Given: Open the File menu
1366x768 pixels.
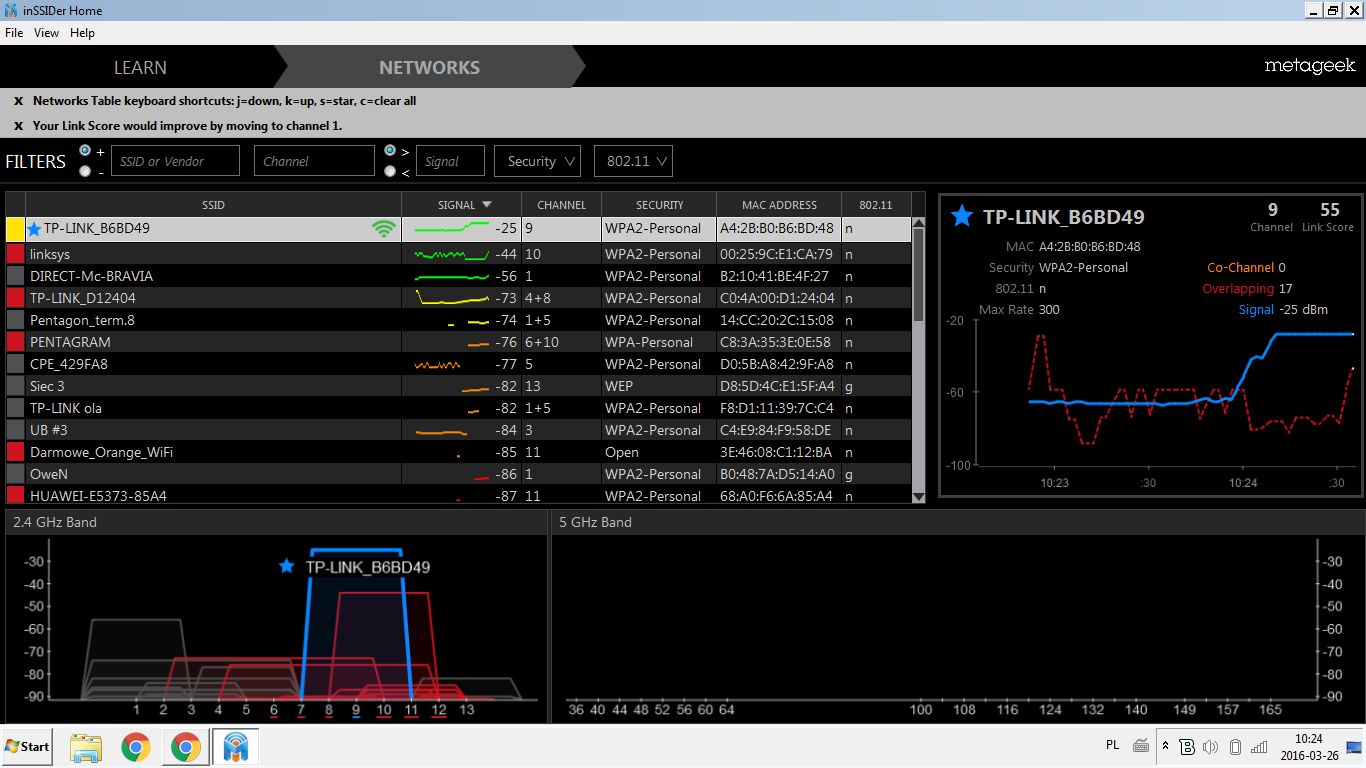Looking at the screenshot, I should coord(14,33).
